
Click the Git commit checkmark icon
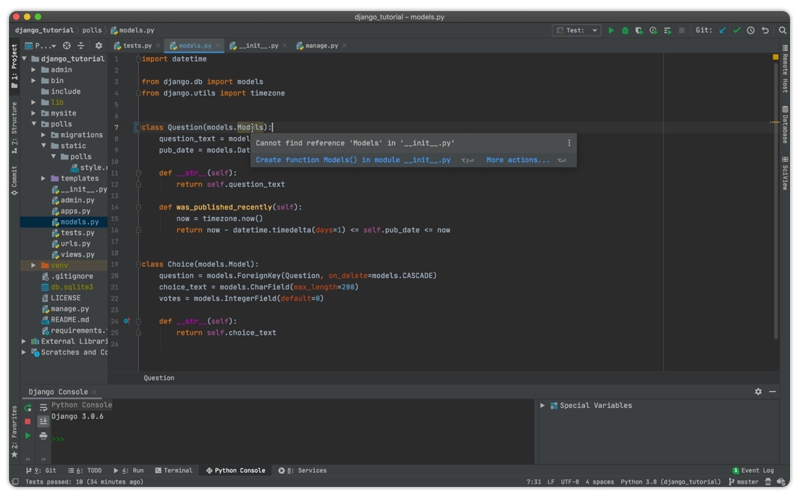737,30
